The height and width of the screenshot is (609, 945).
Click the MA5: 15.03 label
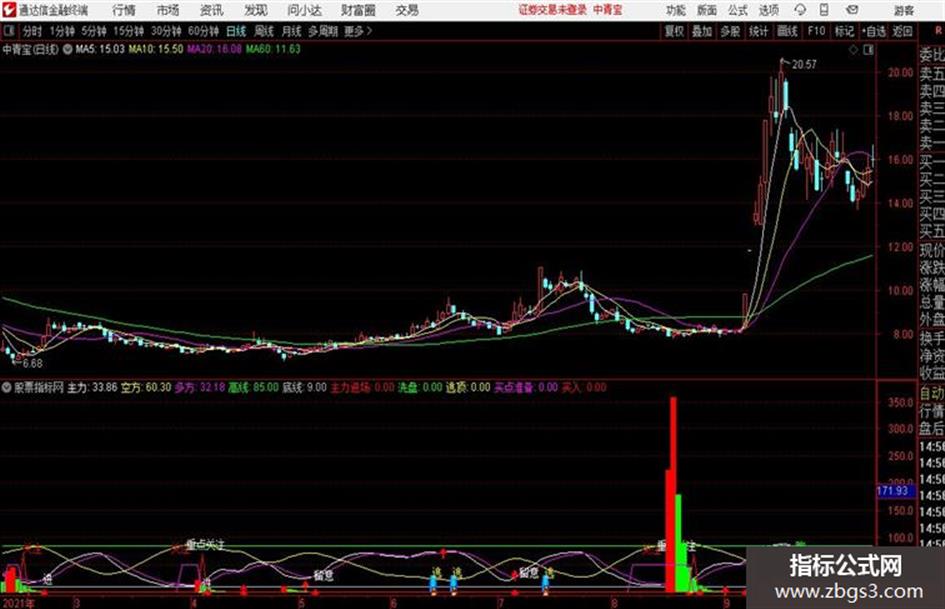click(100, 49)
